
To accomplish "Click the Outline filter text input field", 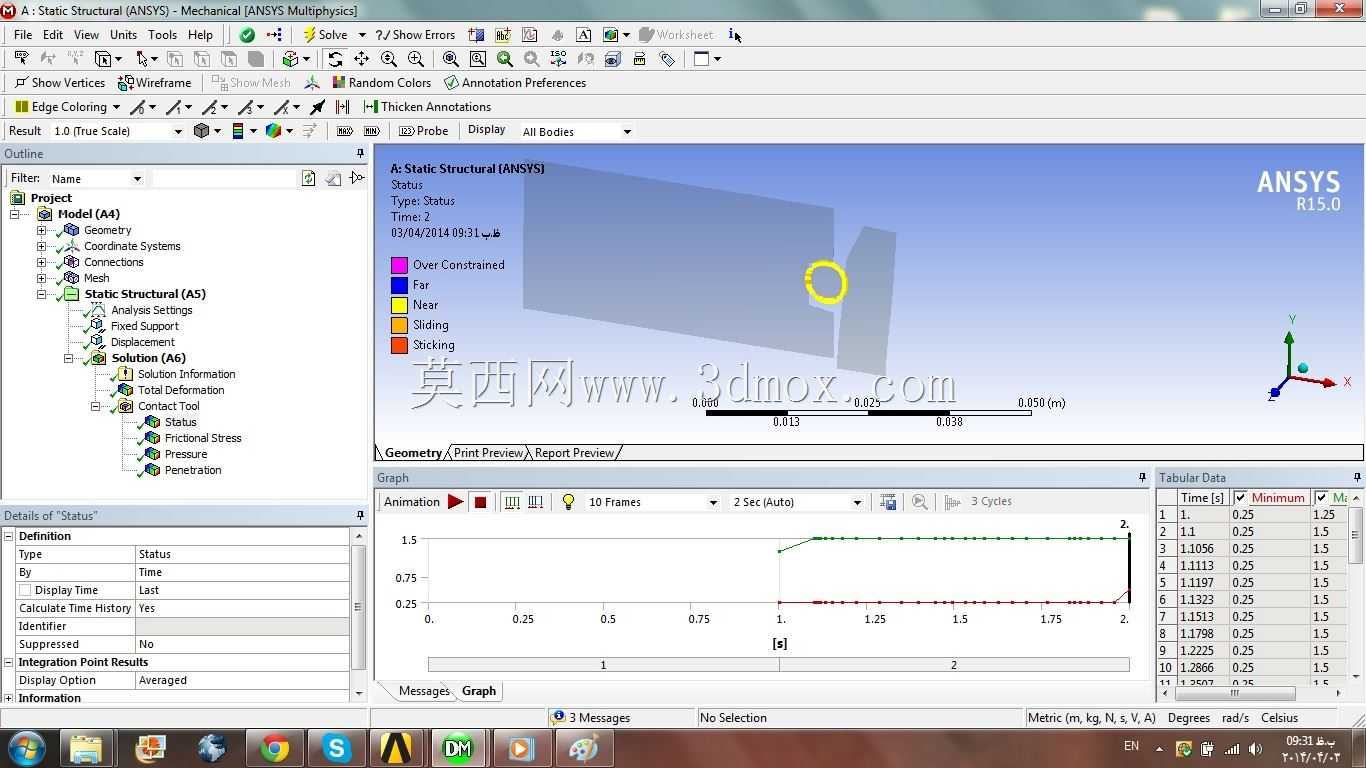I will coord(224,178).
